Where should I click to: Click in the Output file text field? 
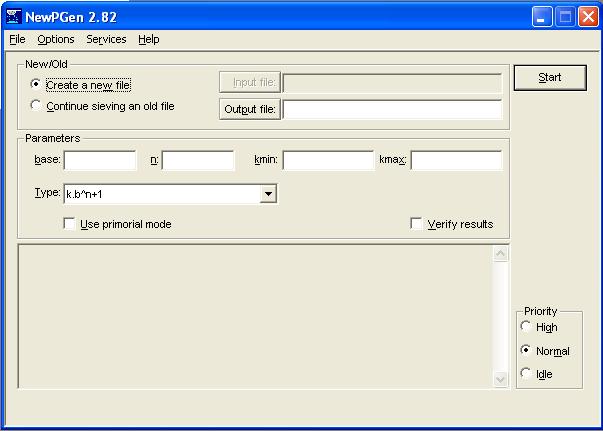click(x=392, y=110)
